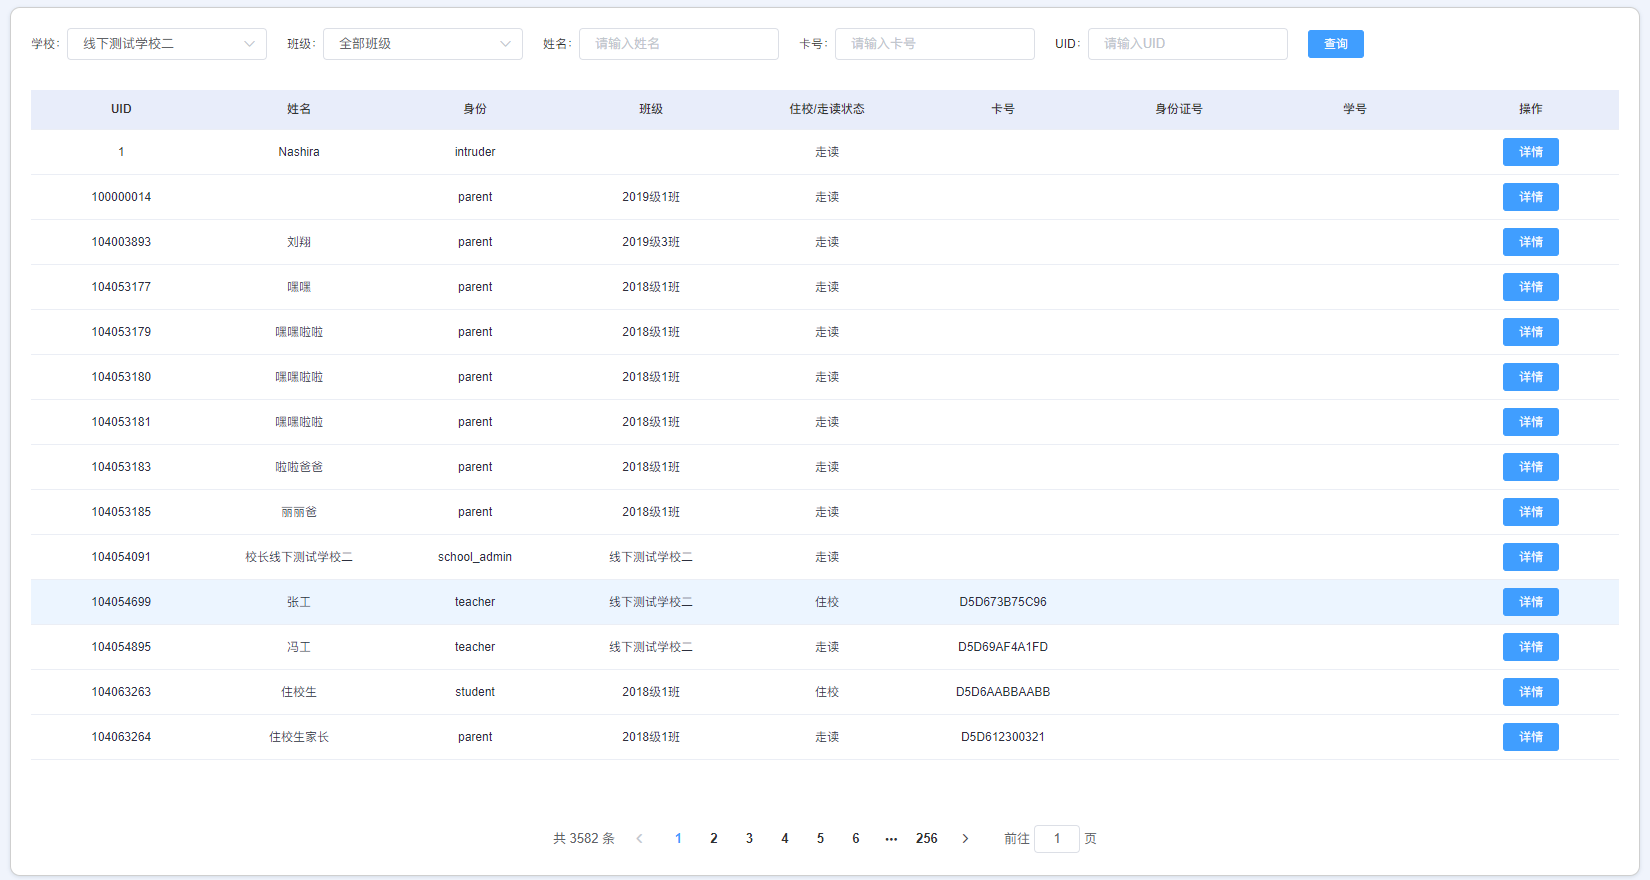View 详情 for teacher 张工
The image size is (1650, 880).
click(1530, 602)
